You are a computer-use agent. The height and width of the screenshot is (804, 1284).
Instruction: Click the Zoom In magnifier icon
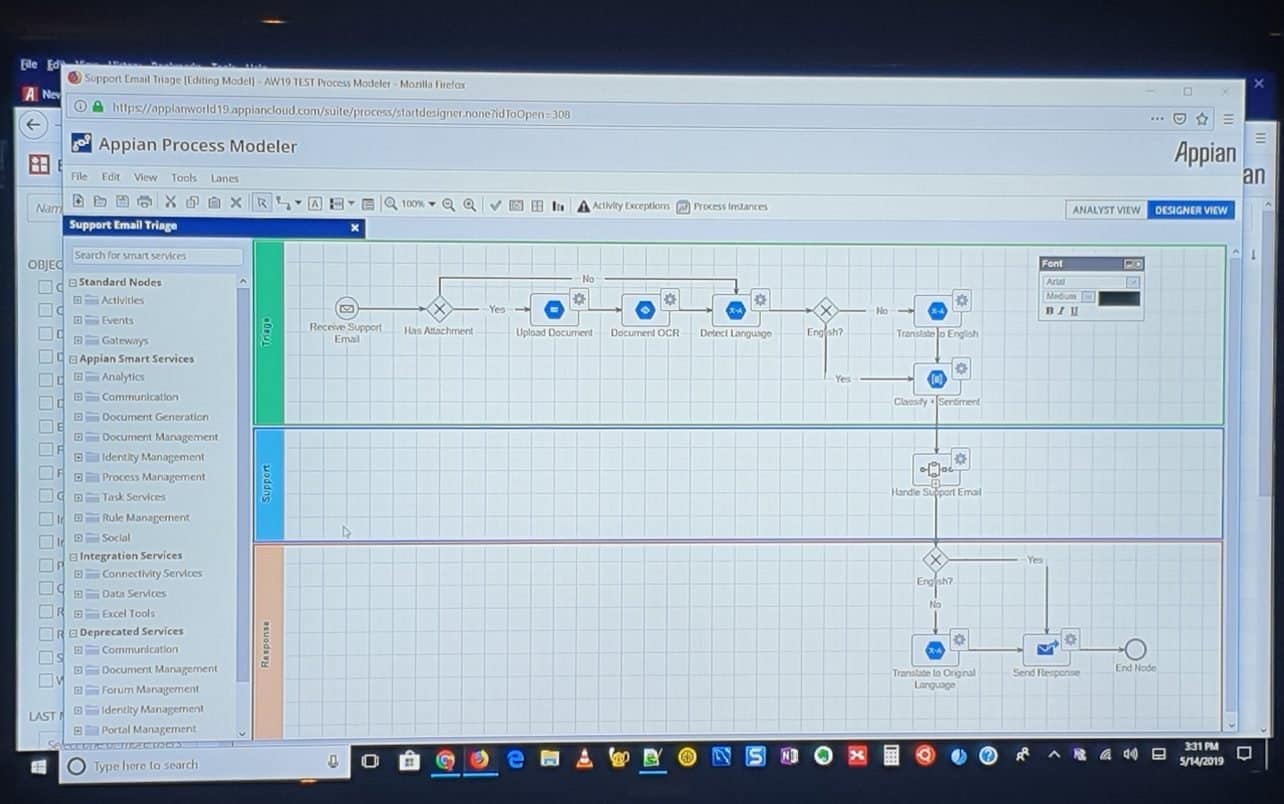coord(469,204)
